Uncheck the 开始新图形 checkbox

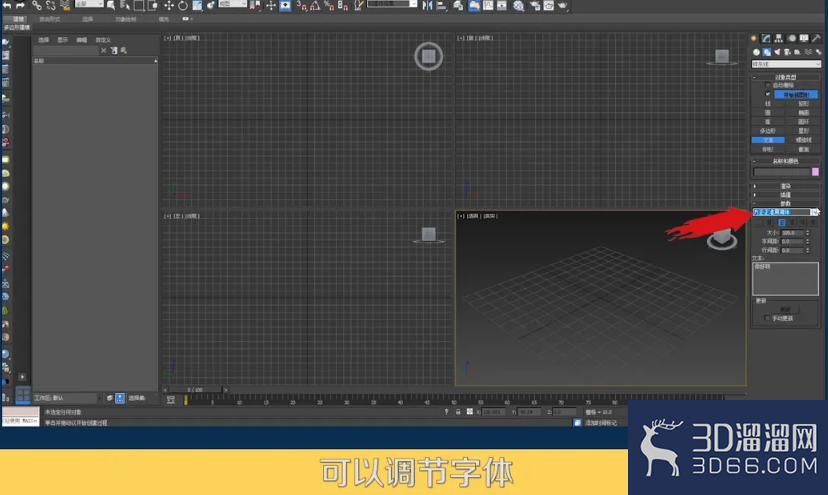pos(768,94)
